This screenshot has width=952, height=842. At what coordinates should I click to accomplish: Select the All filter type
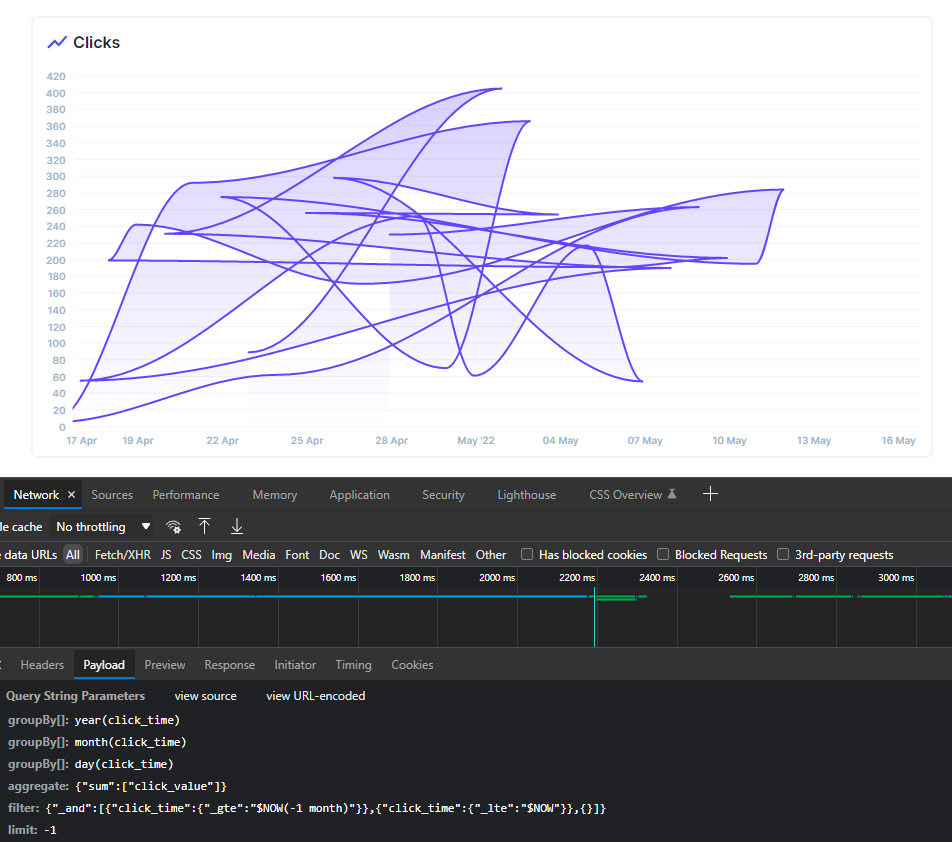pyautogui.click(x=73, y=555)
